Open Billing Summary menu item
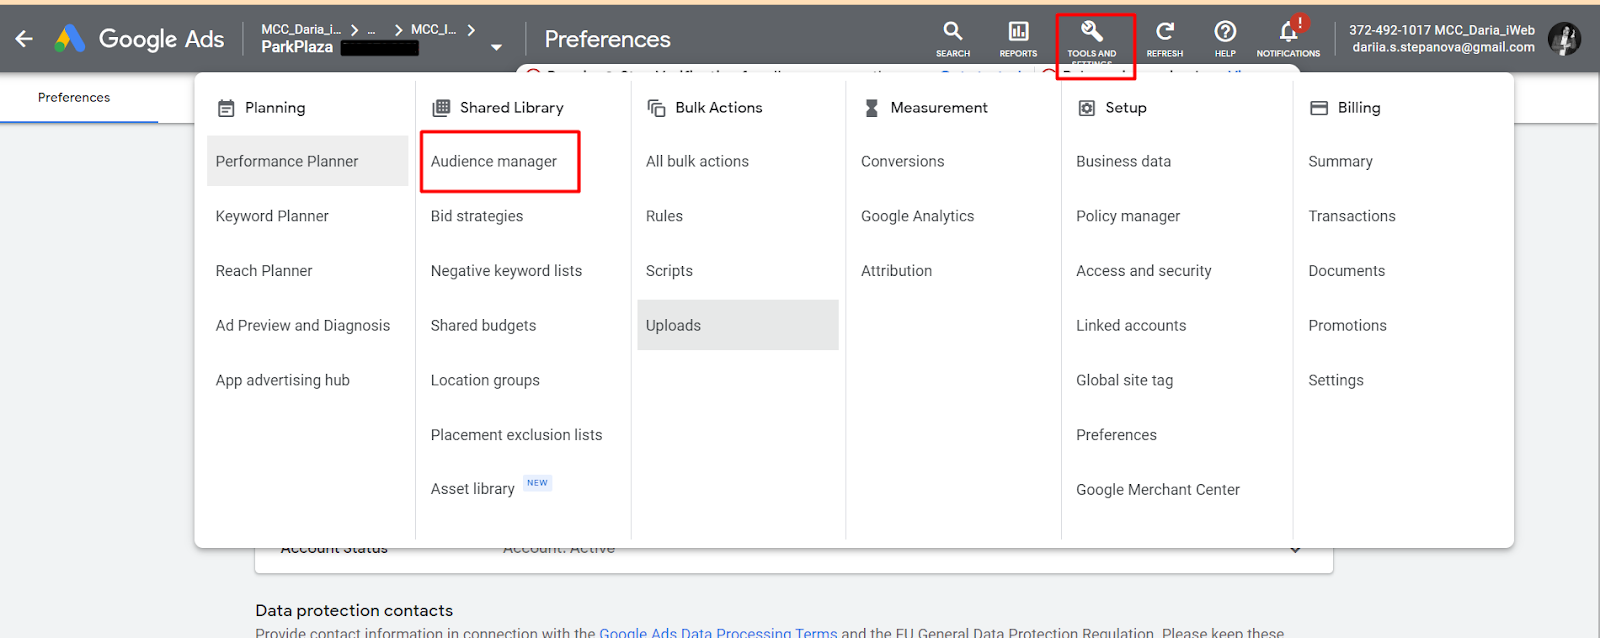The width and height of the screenshot is (1600, 638). point(1340,161)
